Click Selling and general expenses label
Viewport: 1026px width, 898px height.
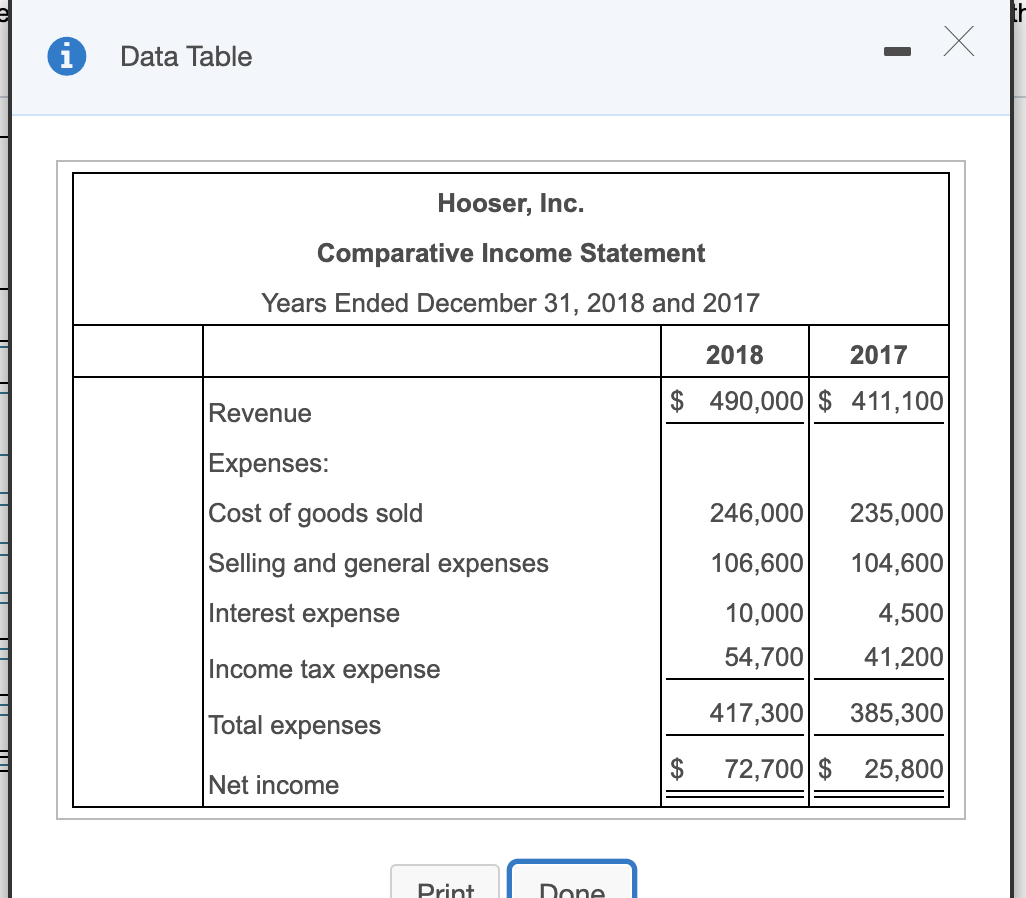(378, 564)
